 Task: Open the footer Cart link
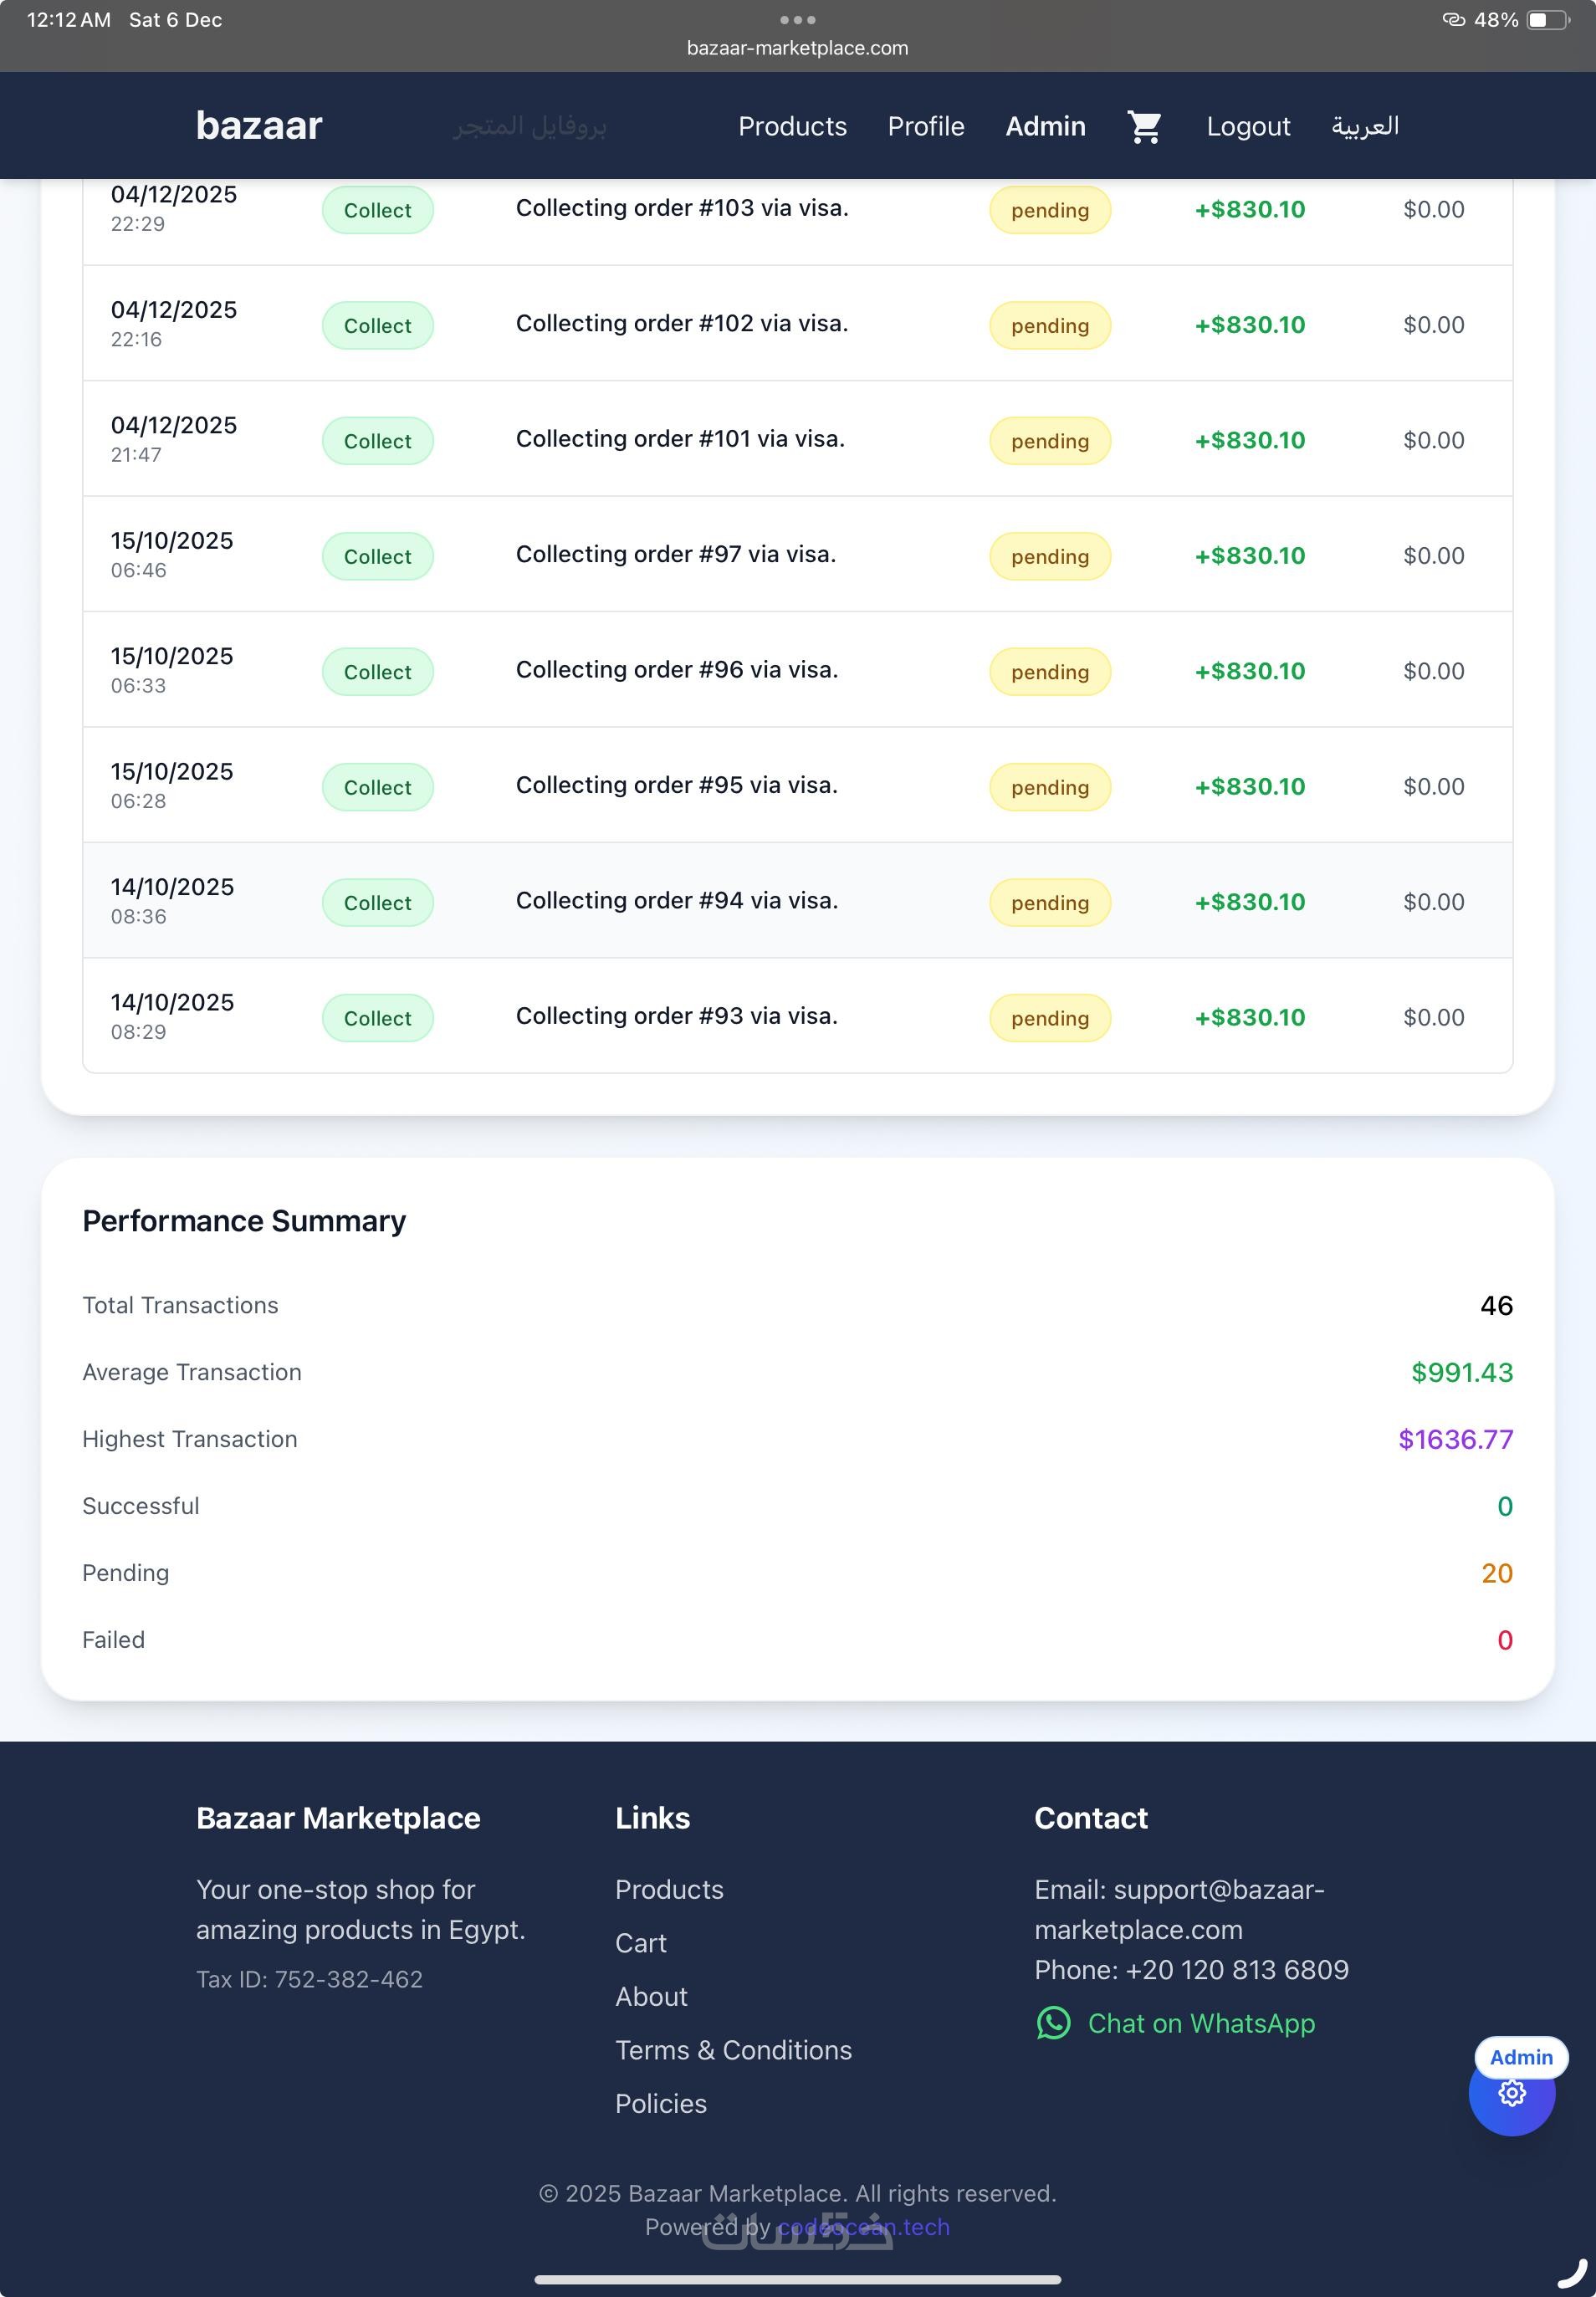click(640, 1943)
